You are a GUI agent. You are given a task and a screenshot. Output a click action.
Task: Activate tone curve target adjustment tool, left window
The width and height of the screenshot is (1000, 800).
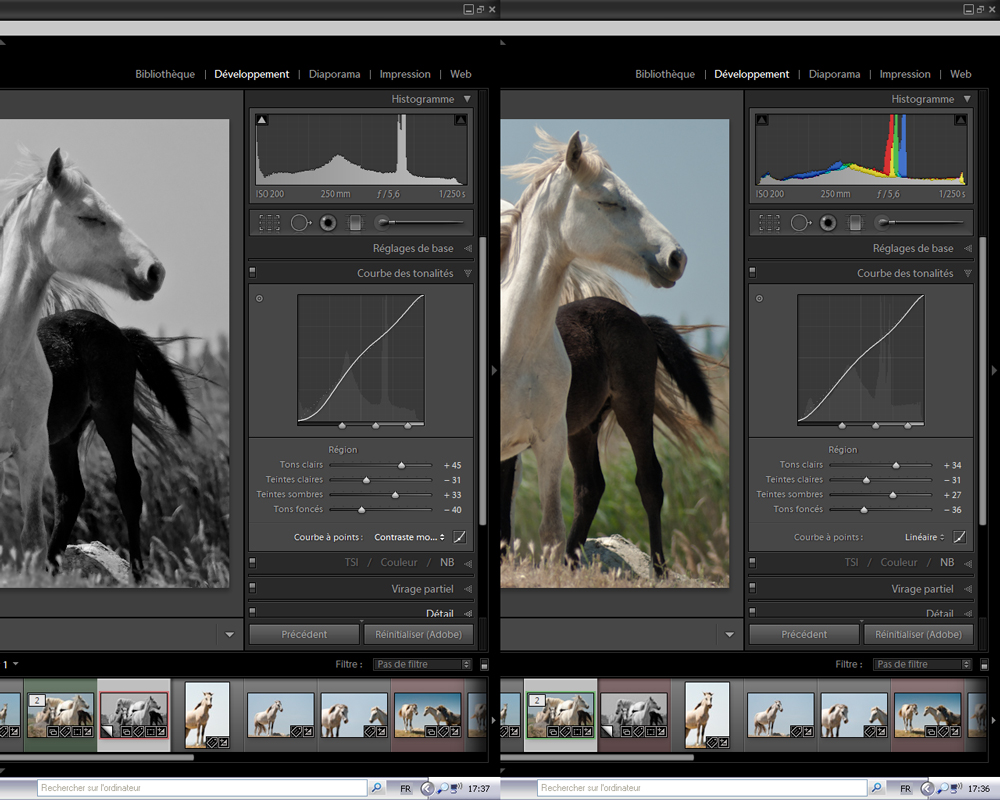pos(260,298)
